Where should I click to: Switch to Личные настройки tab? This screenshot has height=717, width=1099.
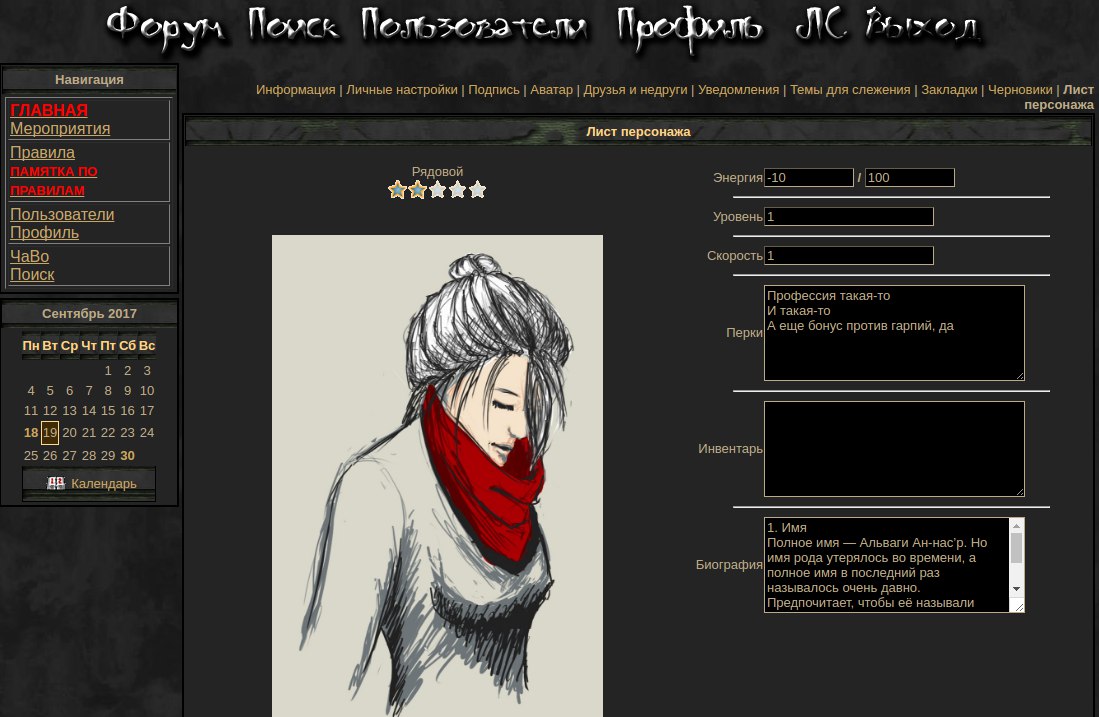point(402,90)
